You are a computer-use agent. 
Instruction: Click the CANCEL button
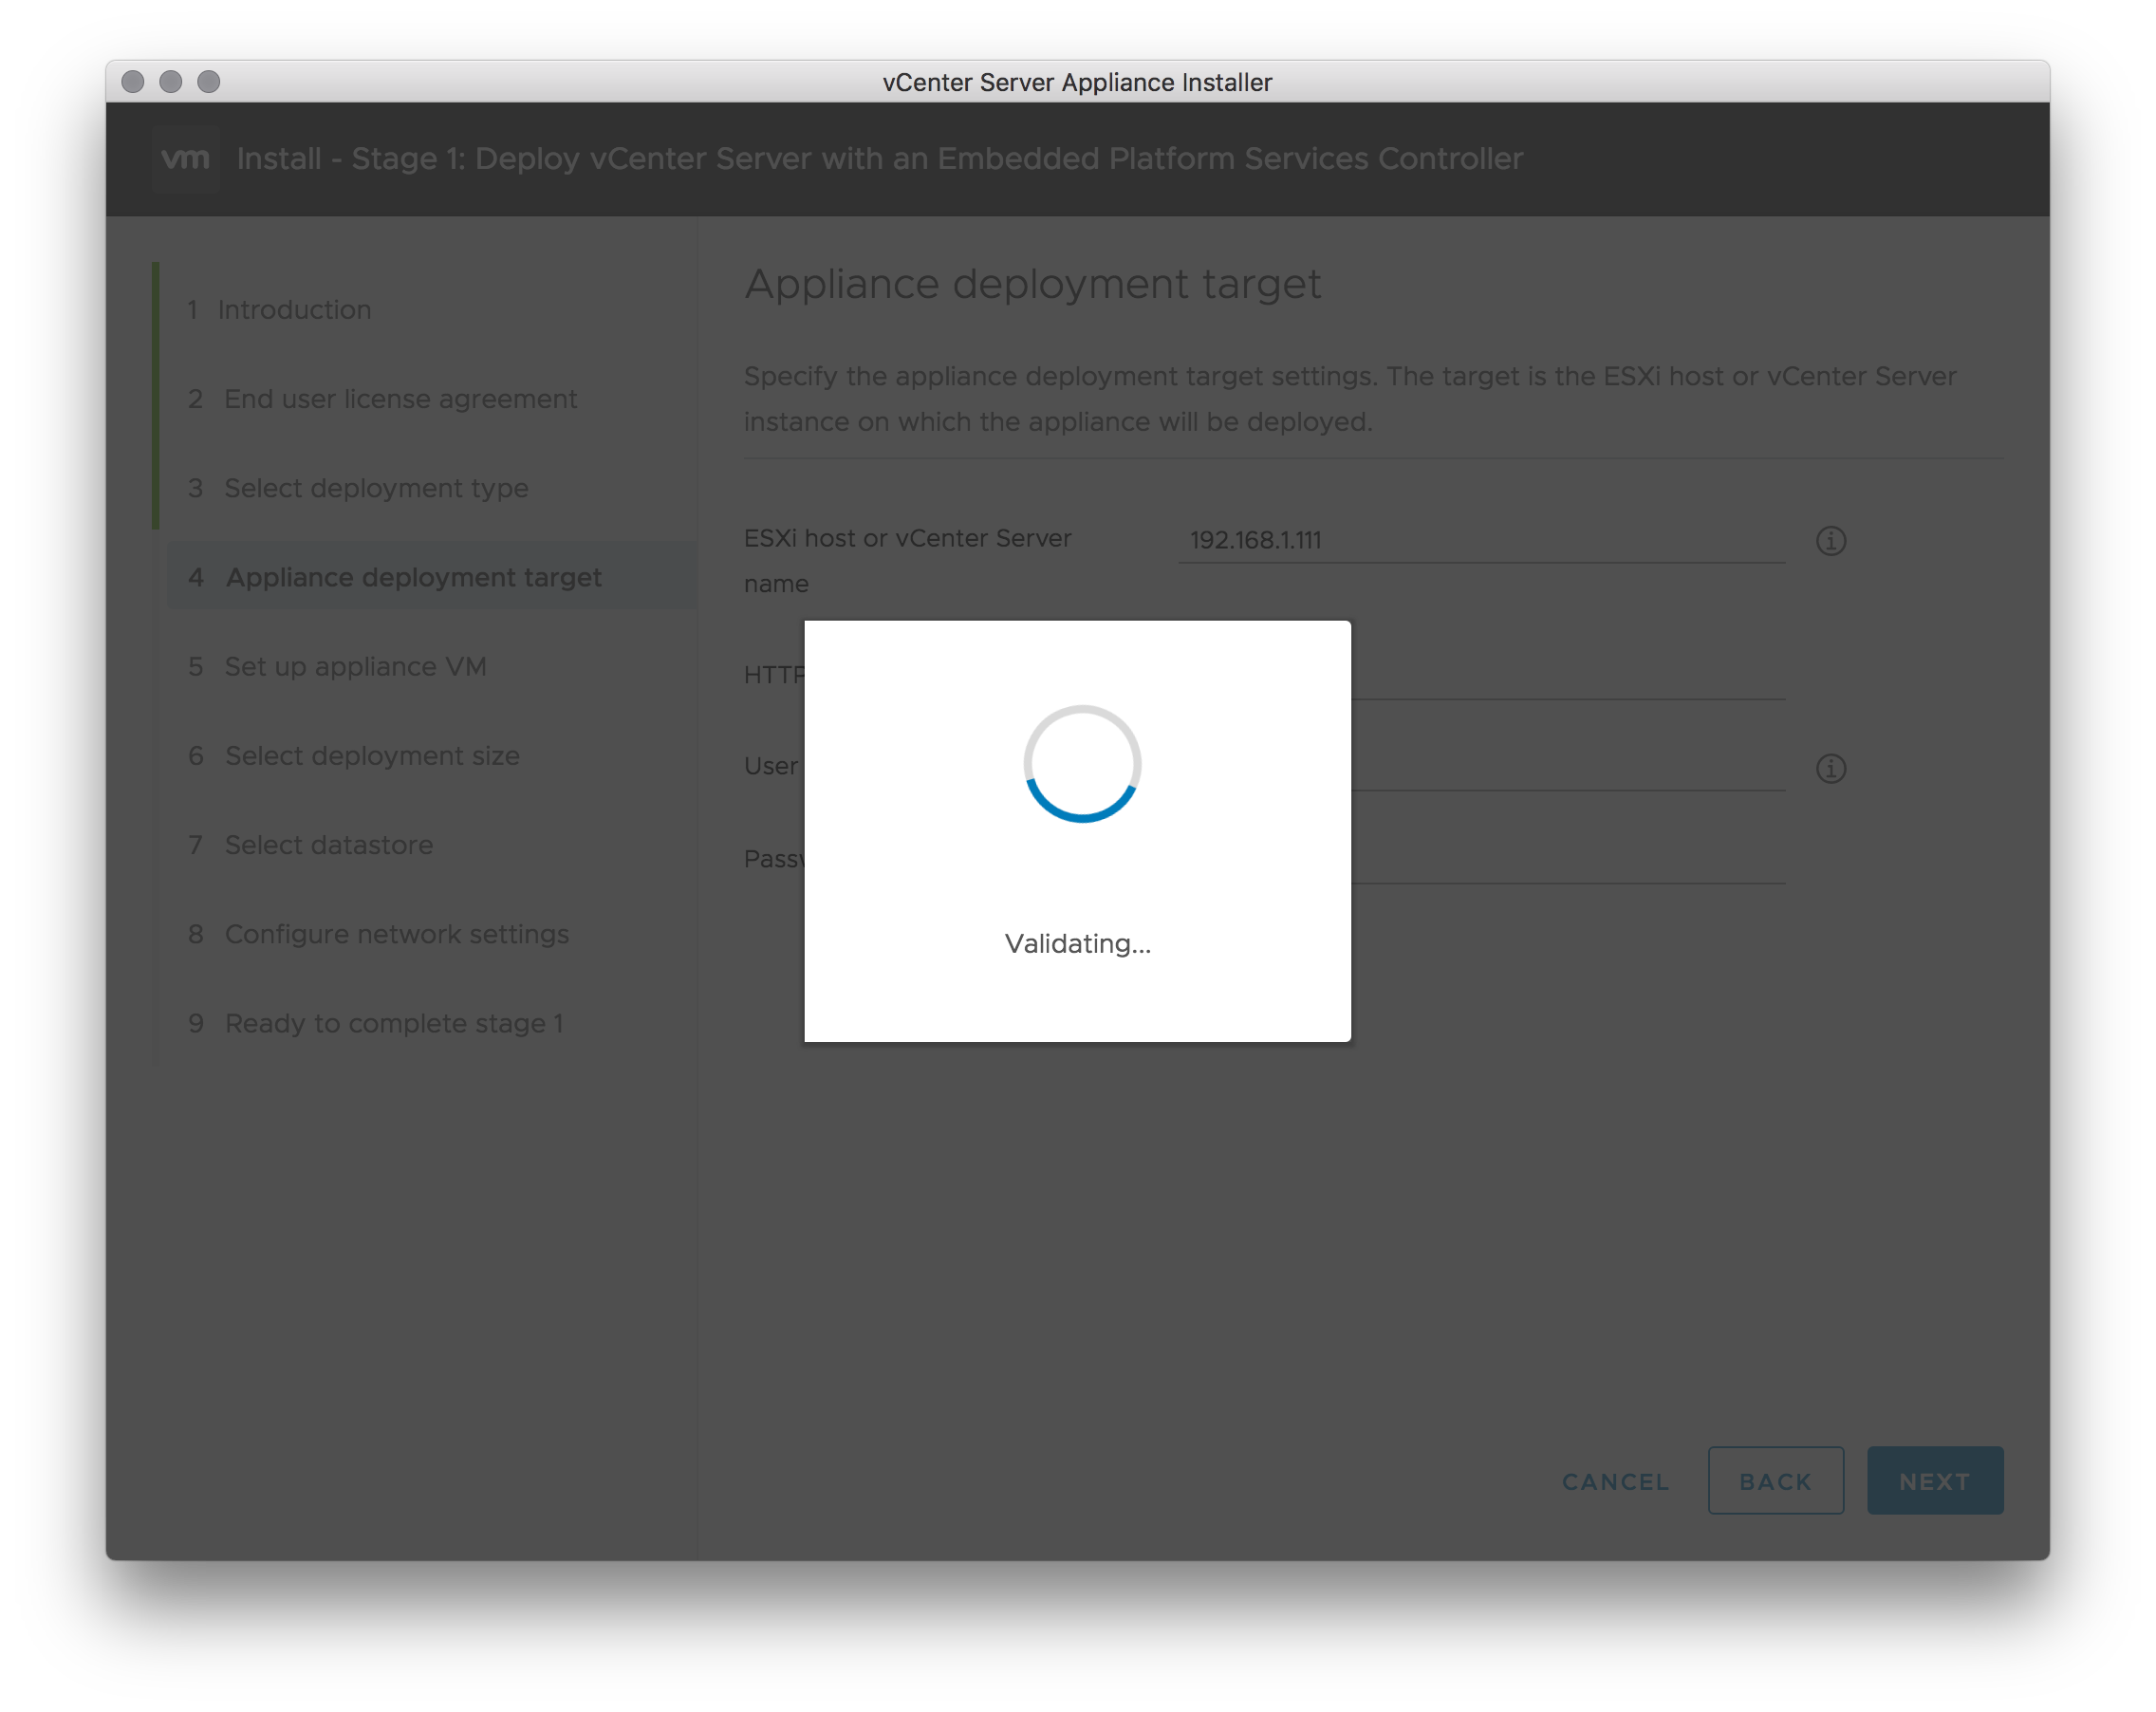click(1615, 1481)
